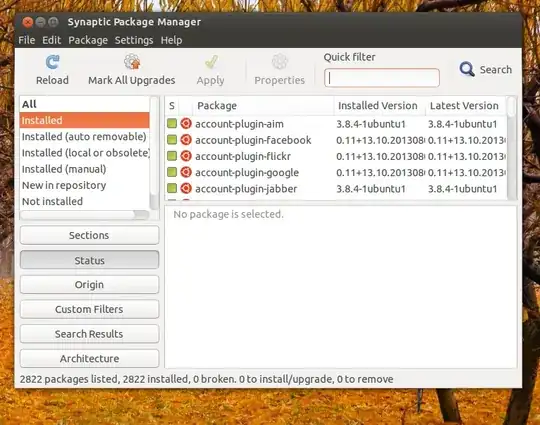Viewport: 540px width, 425px height.
Task: Focus the Quick filter text field
Action: 382,78
